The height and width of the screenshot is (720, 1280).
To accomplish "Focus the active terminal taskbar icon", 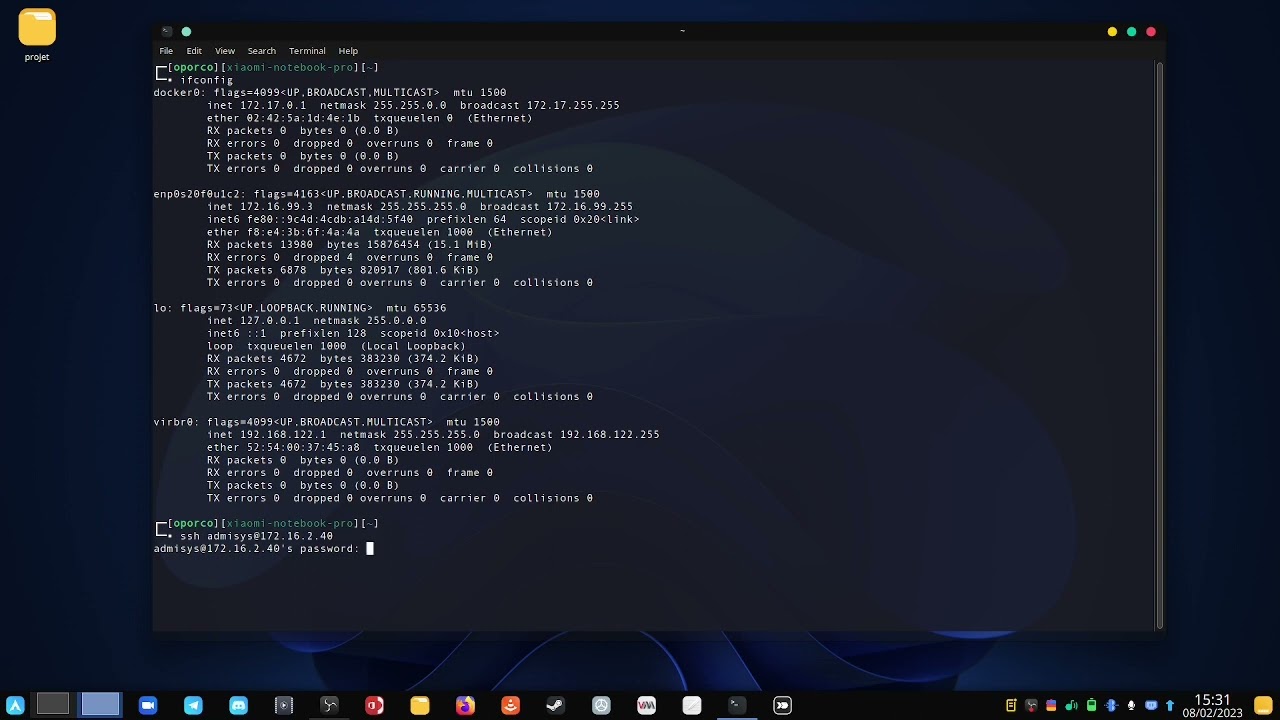I will pos(736,705).
